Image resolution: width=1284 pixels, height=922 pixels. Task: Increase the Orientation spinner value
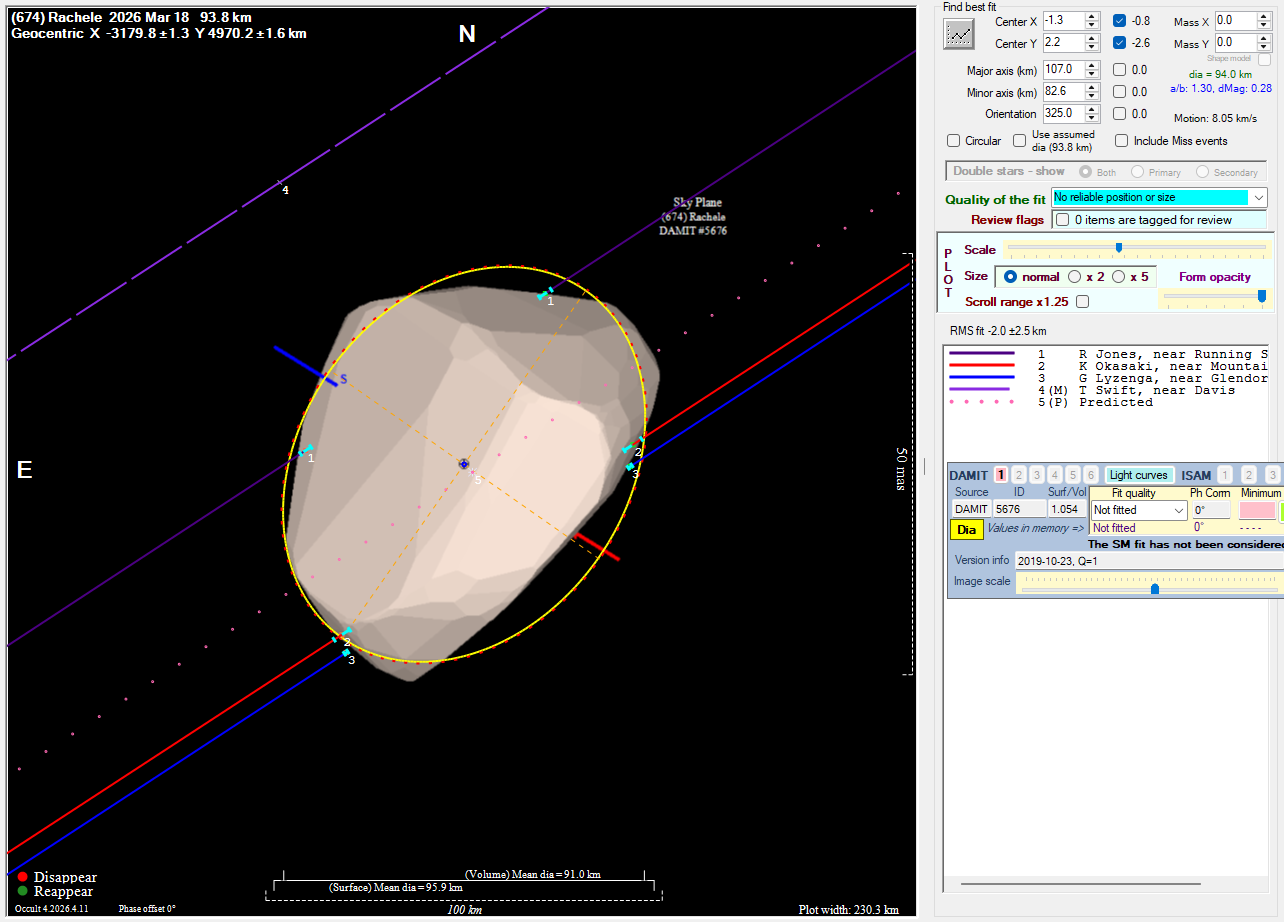1092,109
